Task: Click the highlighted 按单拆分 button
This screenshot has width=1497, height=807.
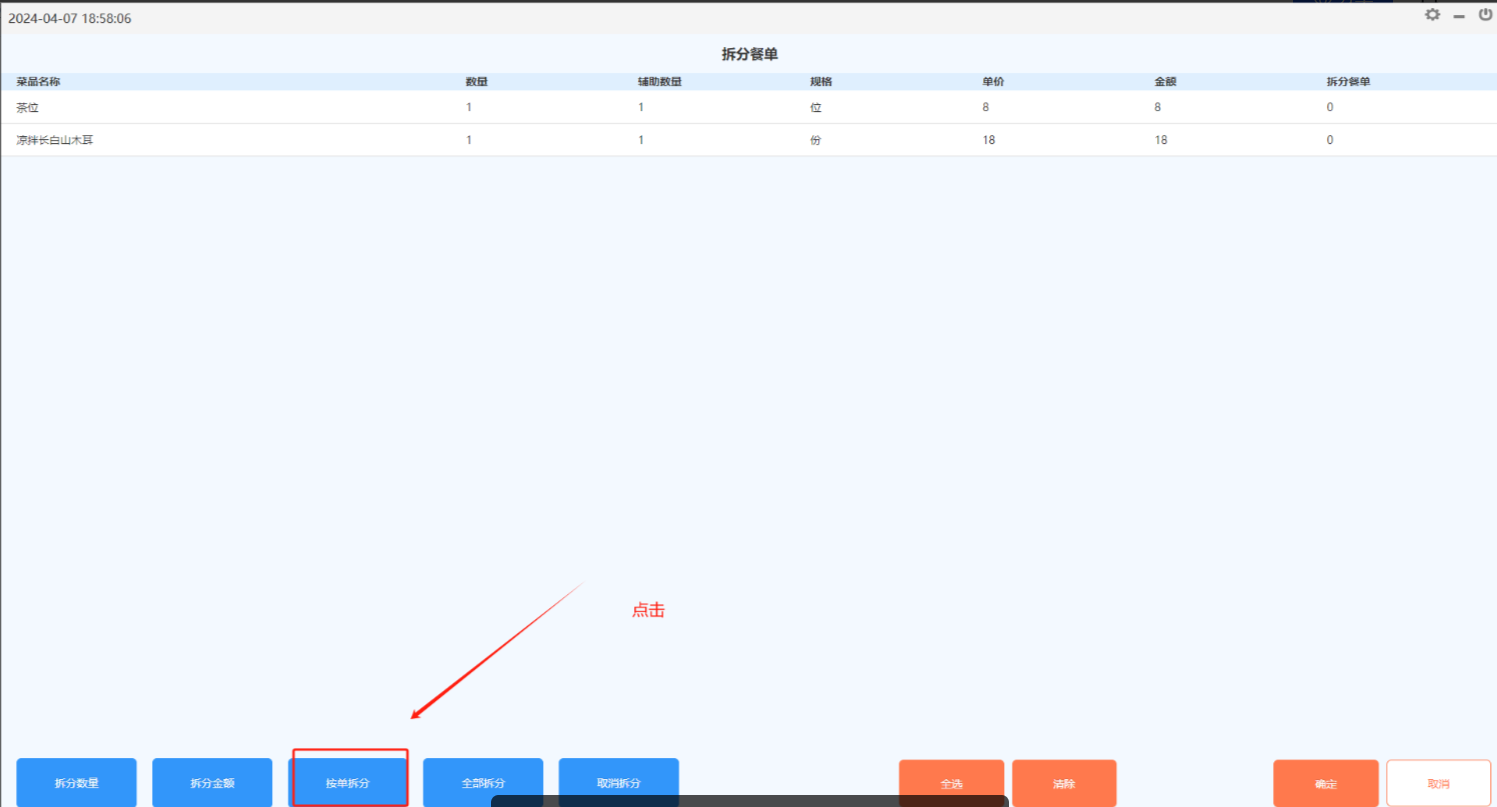Action: [x=348, y=782]
